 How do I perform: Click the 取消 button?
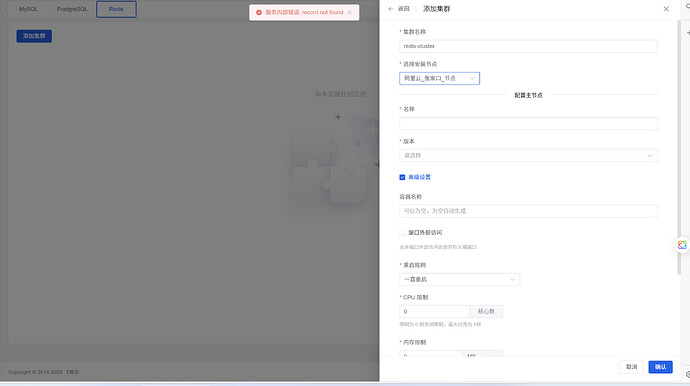click(x=631, y=367)
